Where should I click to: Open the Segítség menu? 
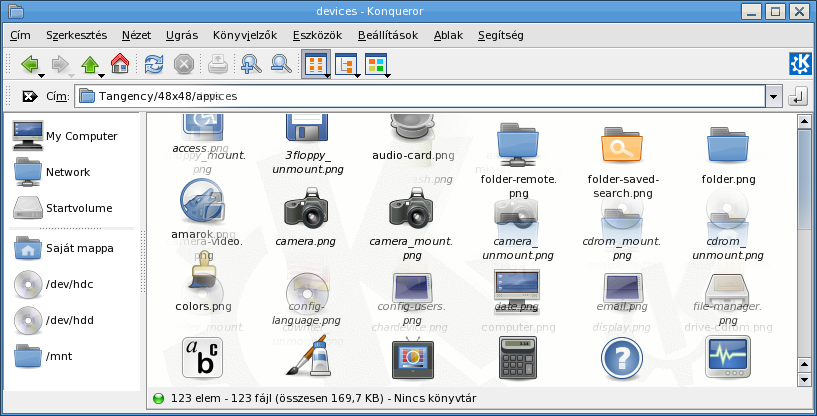[x=501, y=35]
